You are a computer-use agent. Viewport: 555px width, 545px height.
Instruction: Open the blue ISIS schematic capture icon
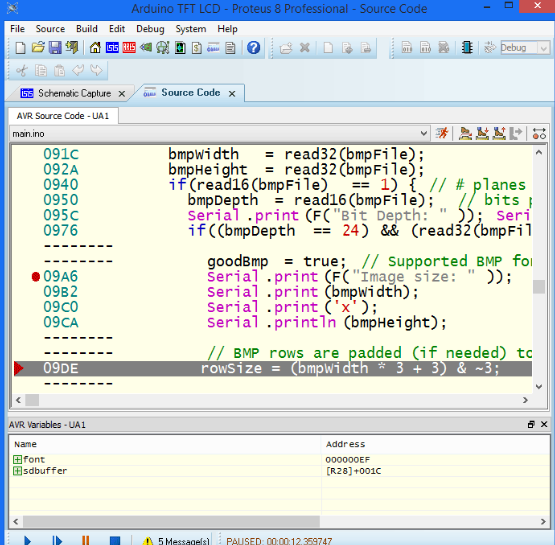coord(112,47)
